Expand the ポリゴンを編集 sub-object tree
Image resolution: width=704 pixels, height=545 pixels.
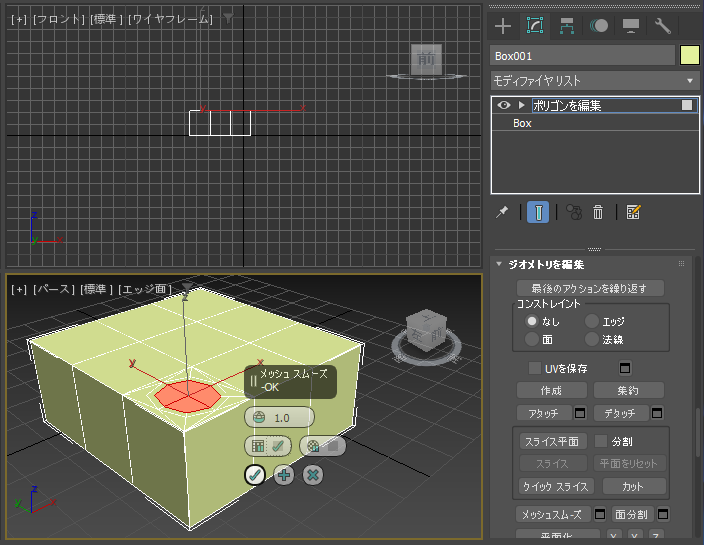(x=521, y=105)
